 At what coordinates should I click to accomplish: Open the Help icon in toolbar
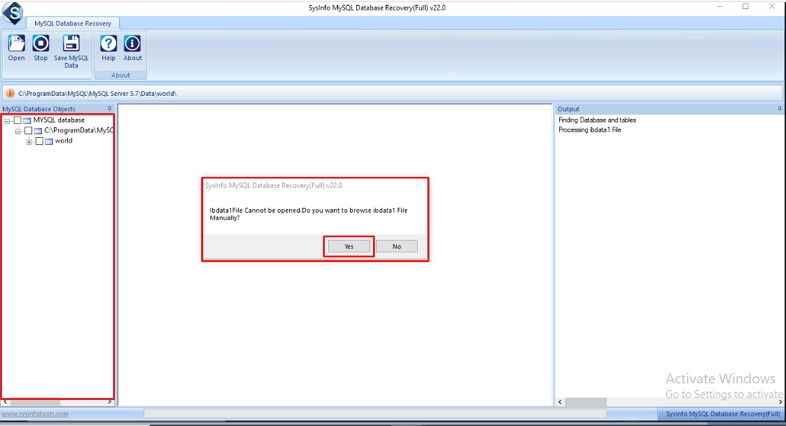pos(108,44)
